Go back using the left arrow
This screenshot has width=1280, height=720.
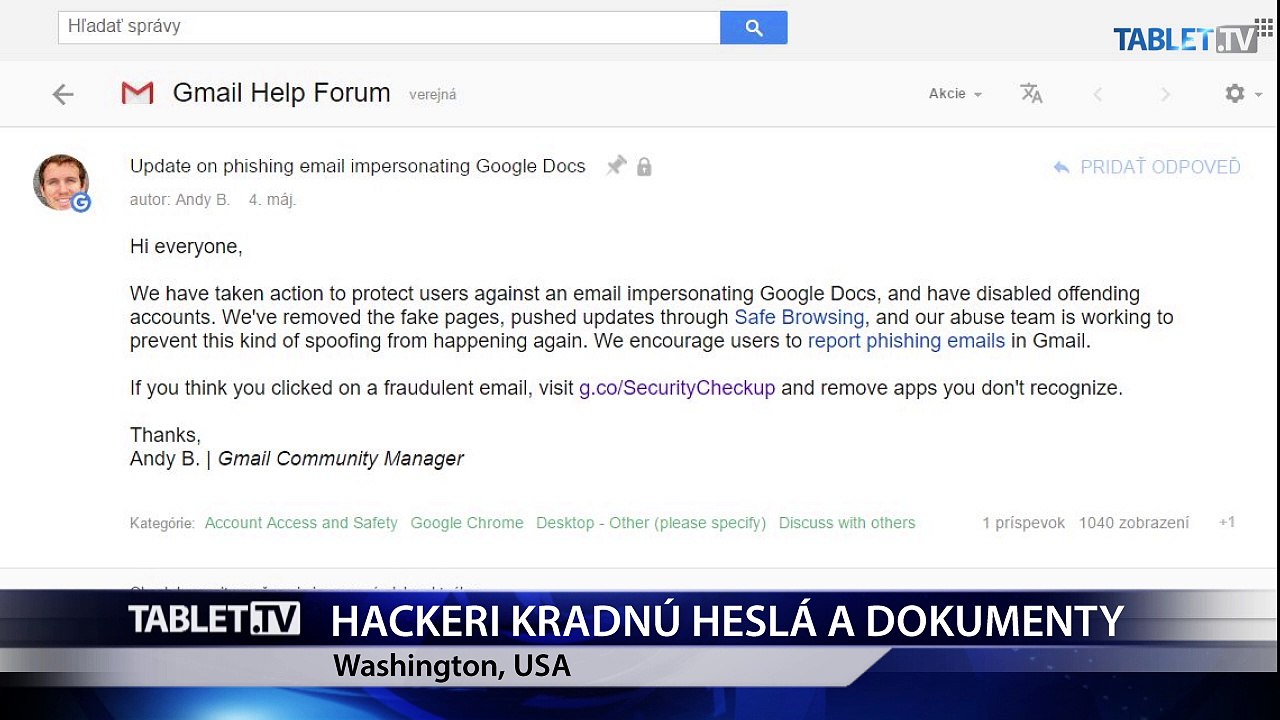(x=63, y=94)
